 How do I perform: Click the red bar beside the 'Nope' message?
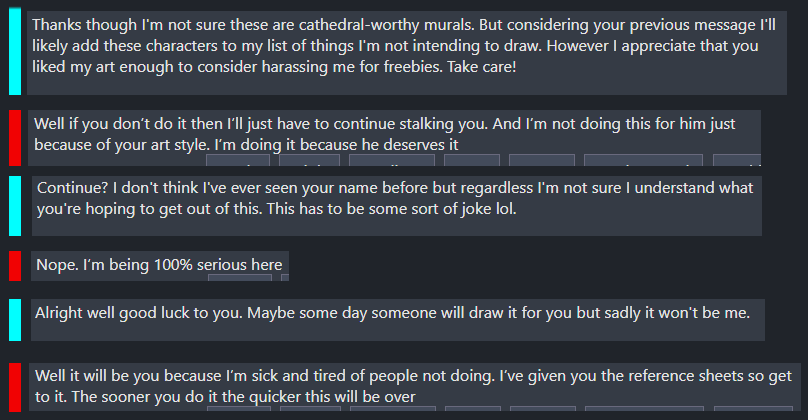point(15,266)
